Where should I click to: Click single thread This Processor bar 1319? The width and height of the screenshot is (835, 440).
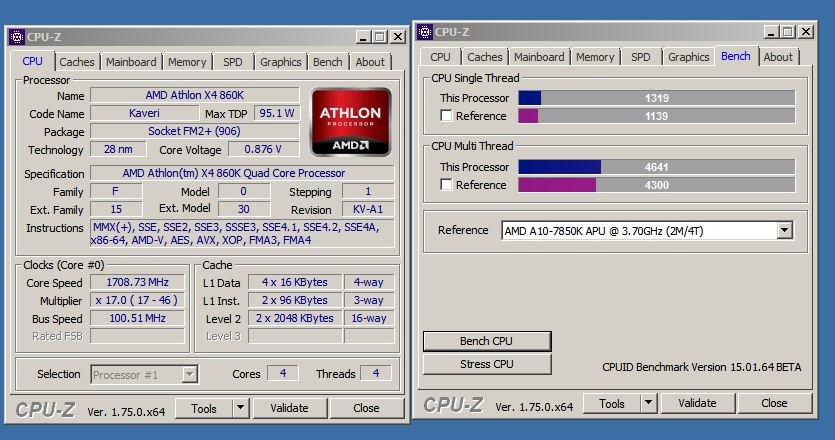[657, 98]
